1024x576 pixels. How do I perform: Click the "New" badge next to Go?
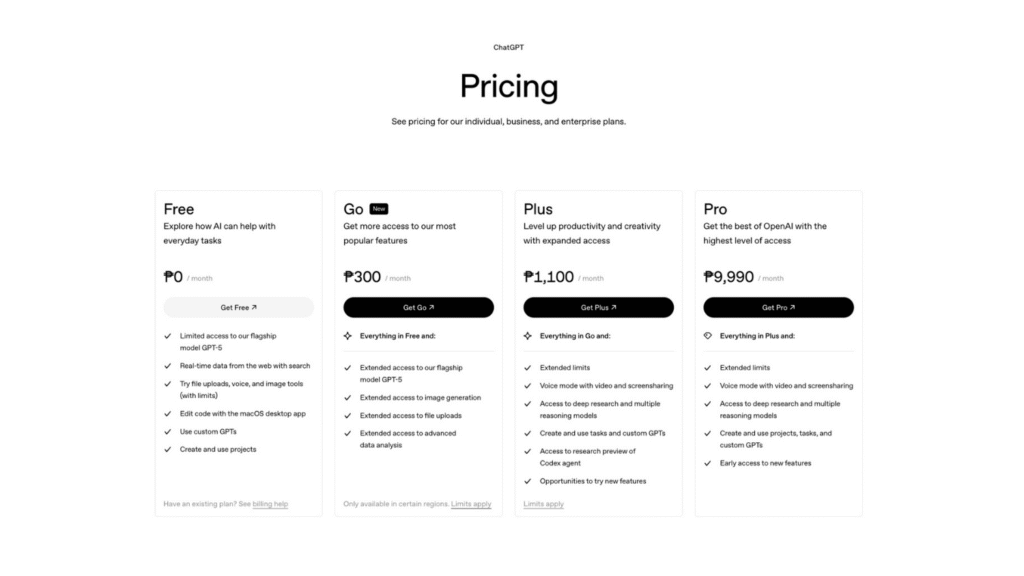tap(379, 209)
